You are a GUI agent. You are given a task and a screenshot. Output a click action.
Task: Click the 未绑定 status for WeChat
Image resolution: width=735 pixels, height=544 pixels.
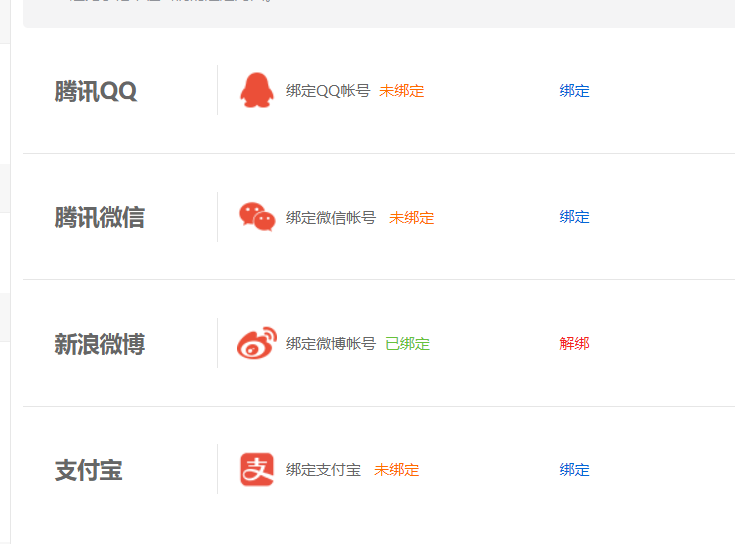(x=411, y=218)
